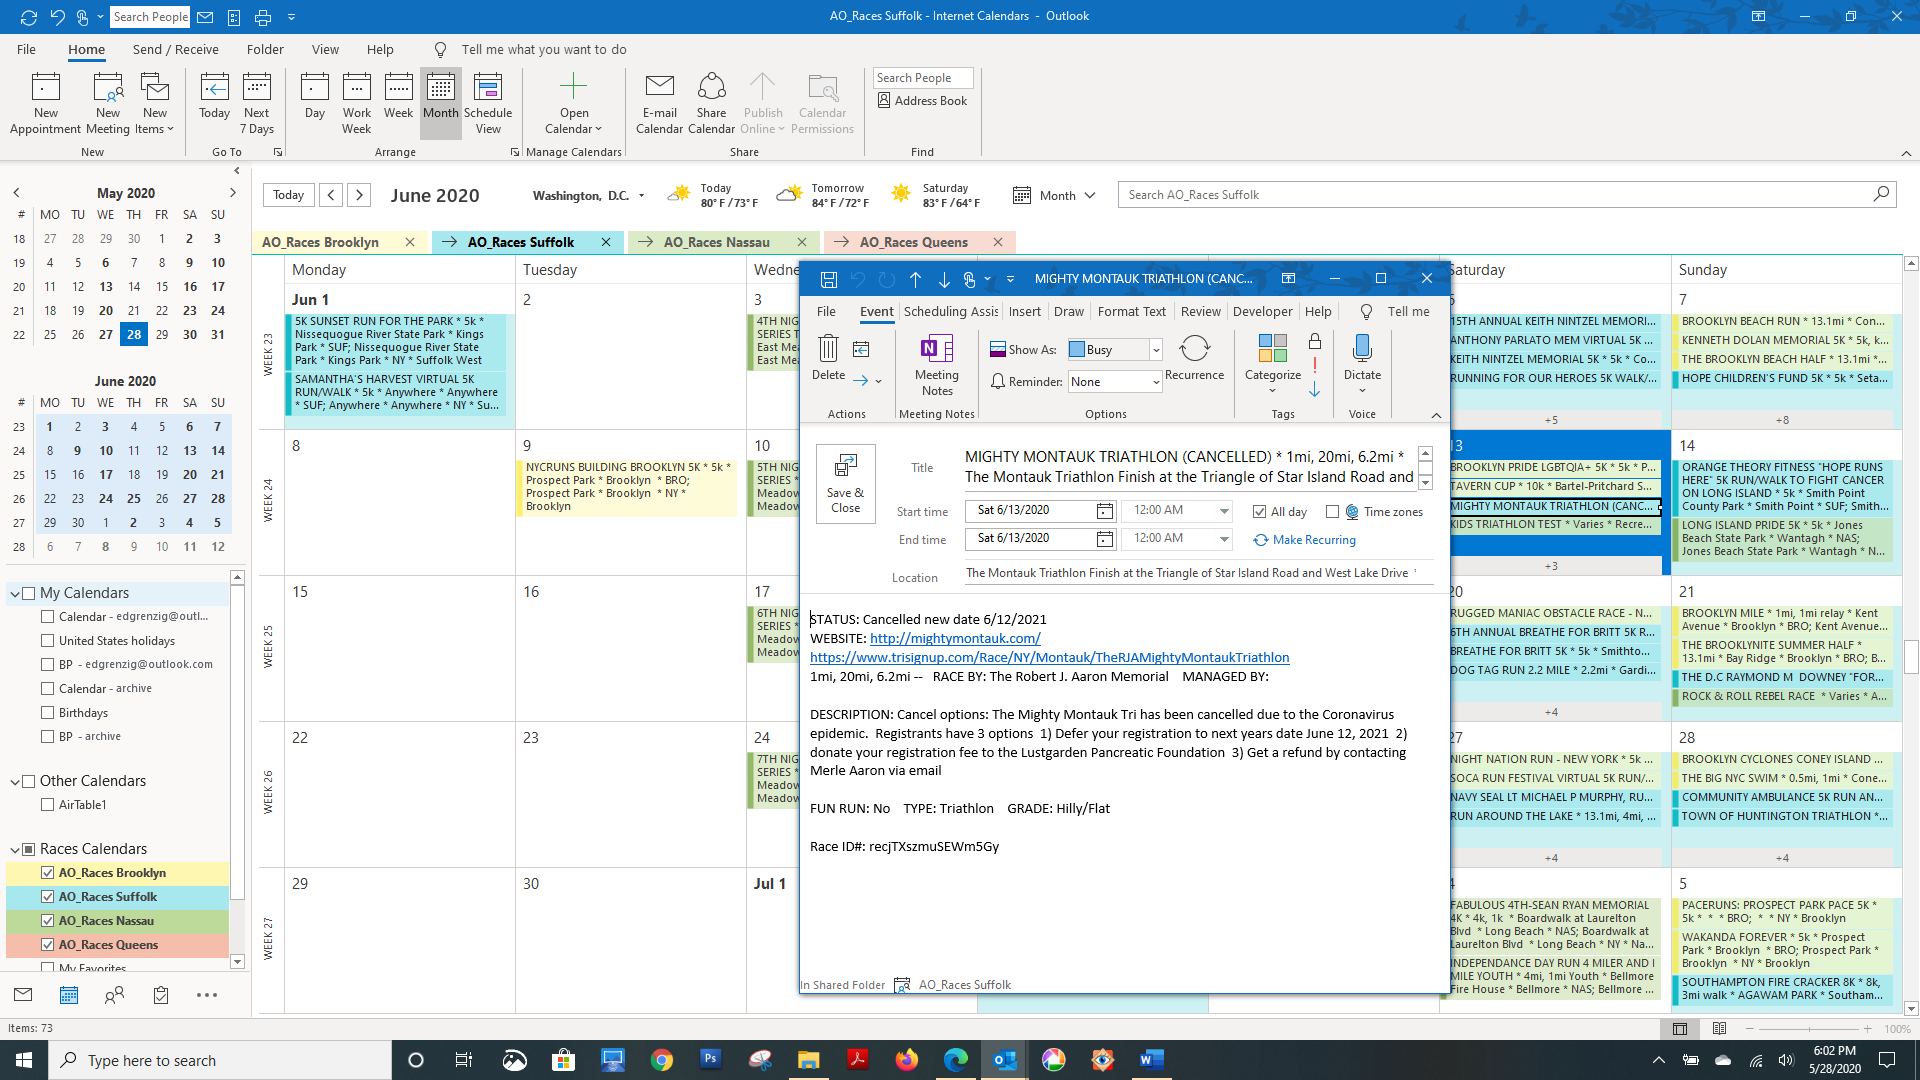Uncheck the All day checkbox
The height and width of the screenshot is (1080, 1920).
click(1260, 512)
